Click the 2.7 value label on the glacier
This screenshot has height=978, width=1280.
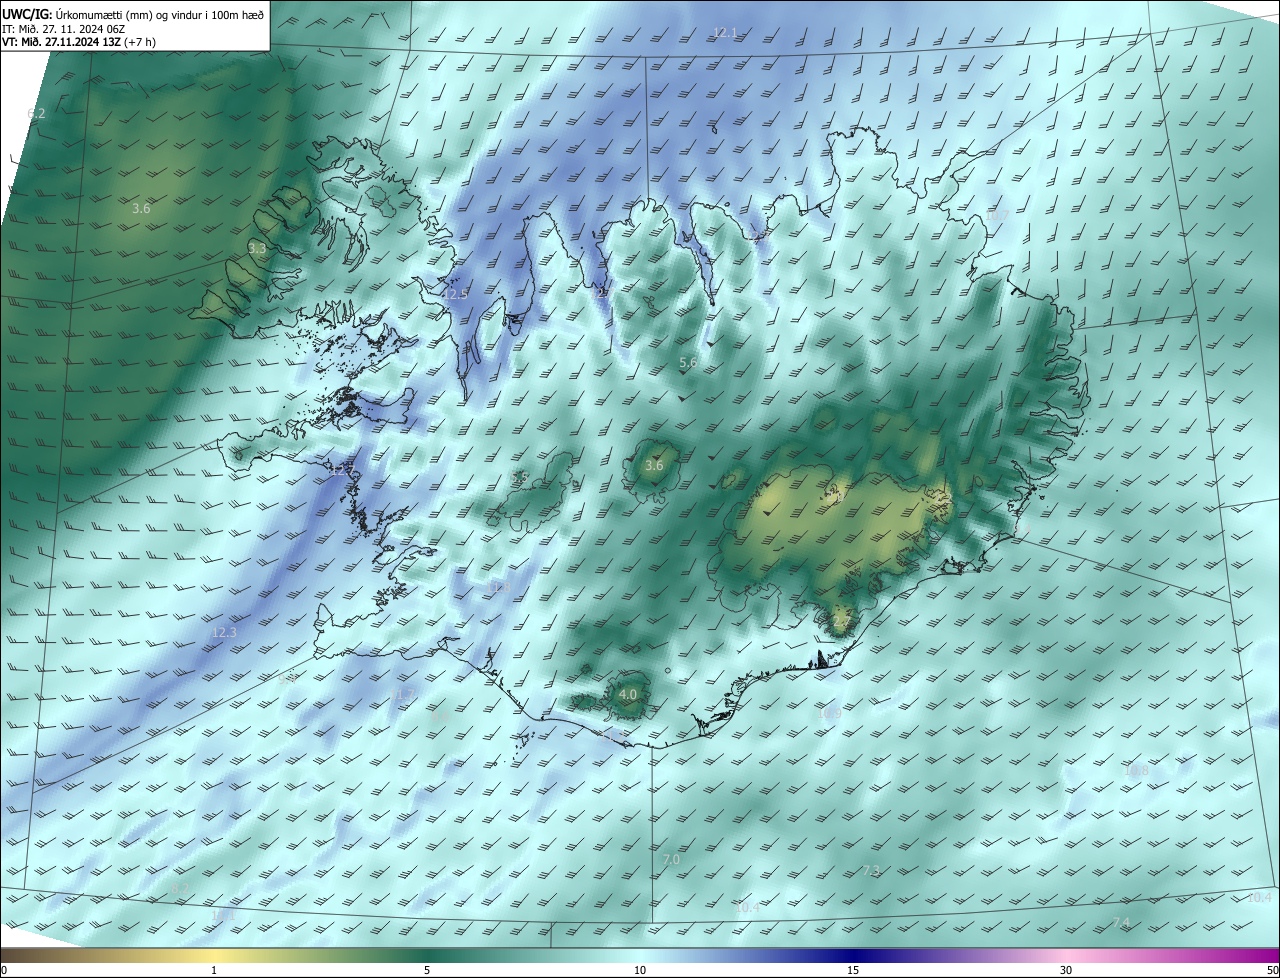click(x=841, y=622)
